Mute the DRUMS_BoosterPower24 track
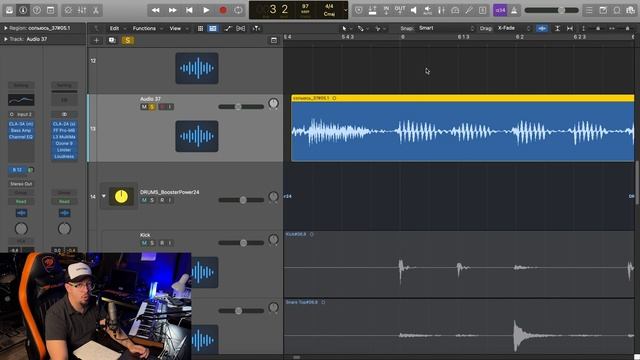The height and width of the screenshot is (360, 640). pos(144,200)
